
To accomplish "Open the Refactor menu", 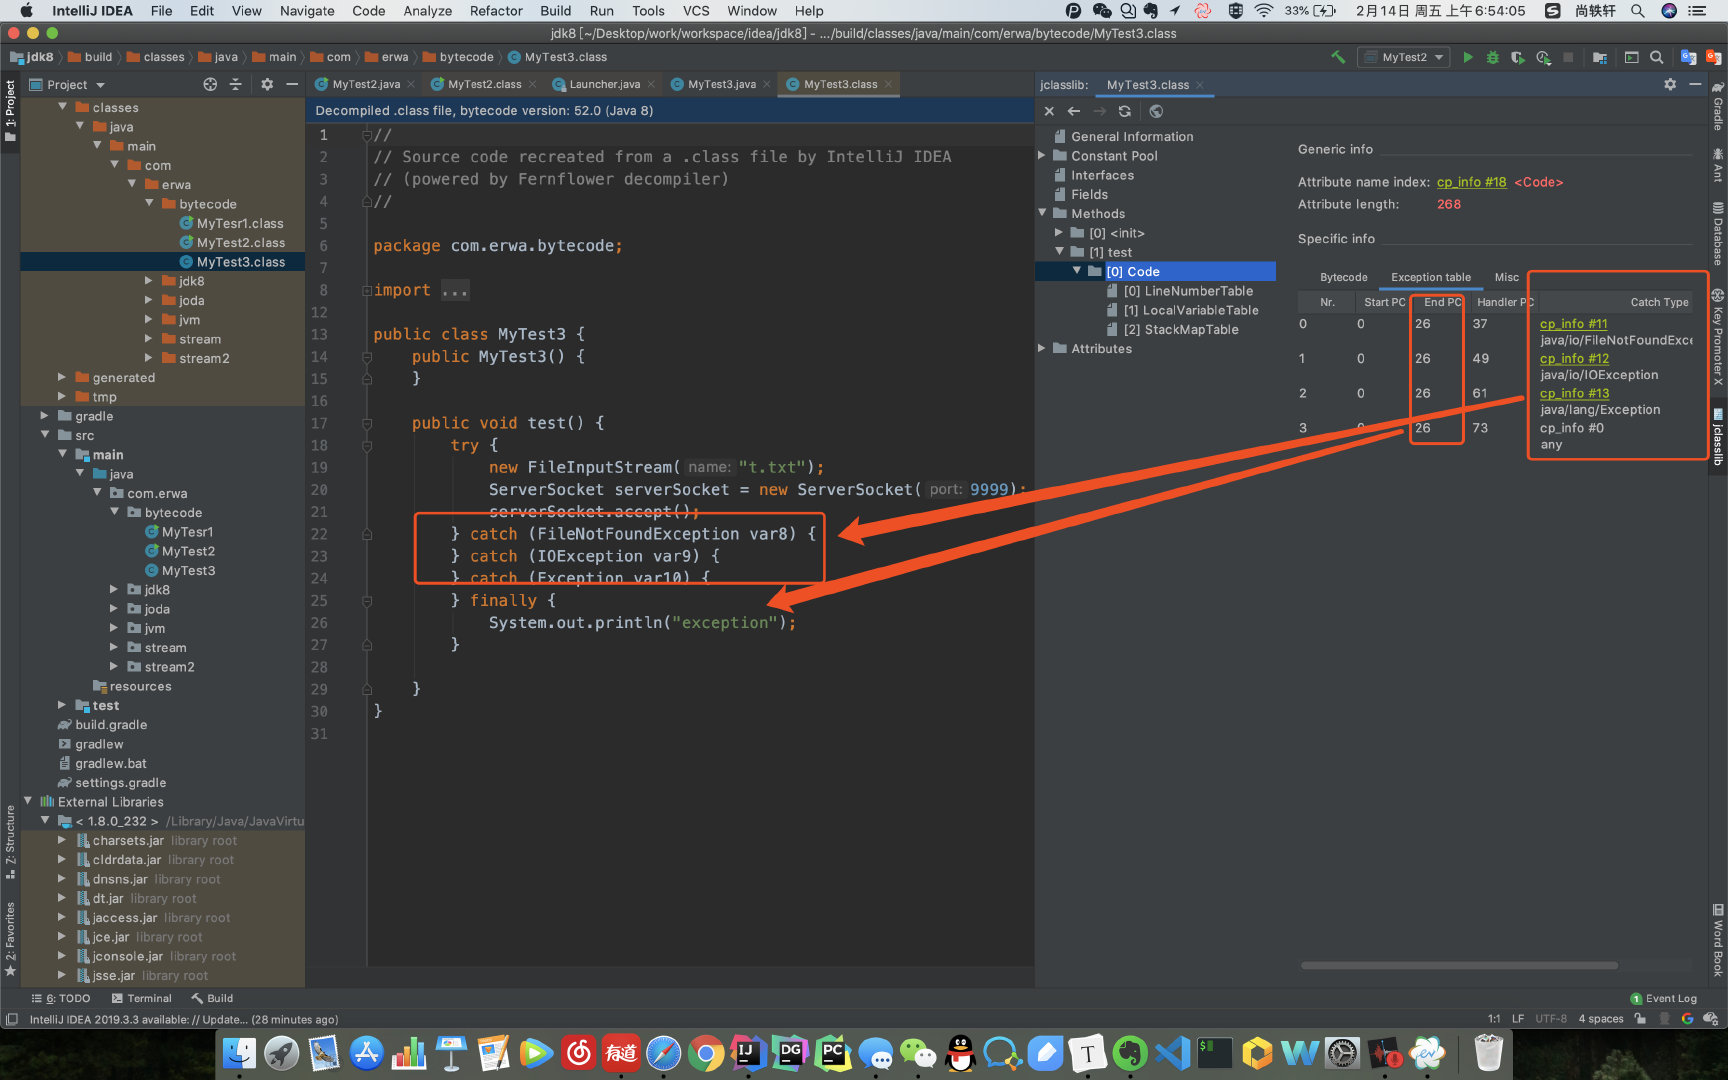I will 496,11.
